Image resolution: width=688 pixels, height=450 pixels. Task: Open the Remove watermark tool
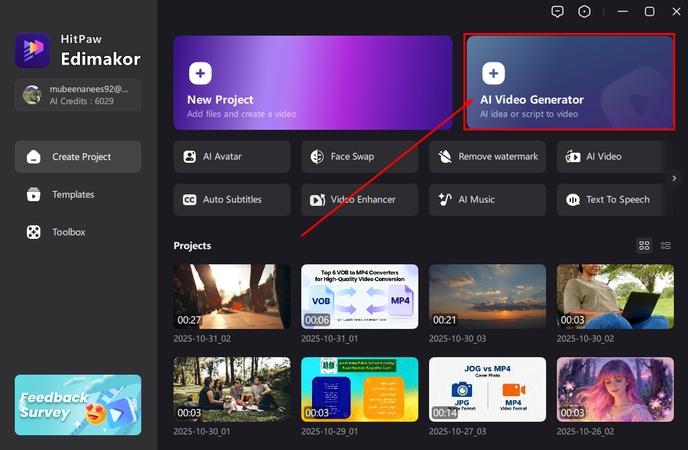tap(487, 157)
